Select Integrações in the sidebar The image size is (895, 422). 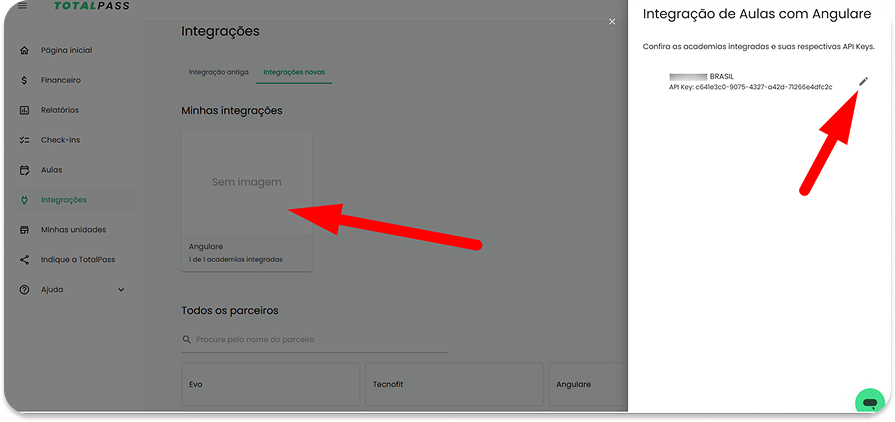click(x=75, y=200)
